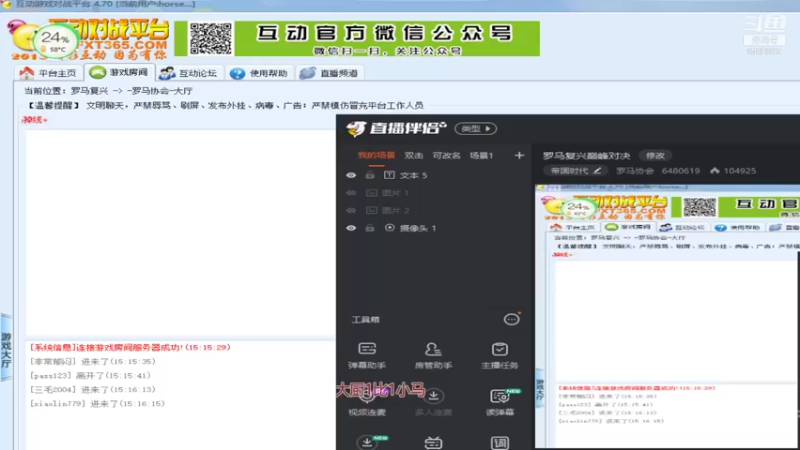
Task: Open the 房管助手 tool
Action: pyautogui.click(x=433, y=355)
